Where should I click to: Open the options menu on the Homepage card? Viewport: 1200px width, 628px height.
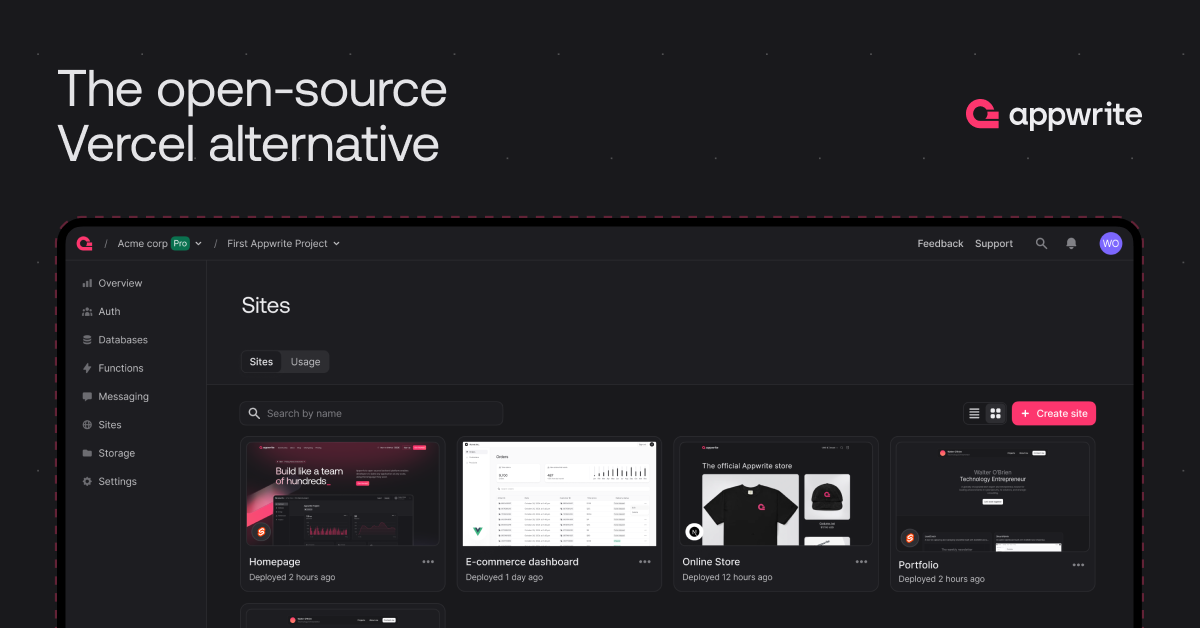pos(428,562)
